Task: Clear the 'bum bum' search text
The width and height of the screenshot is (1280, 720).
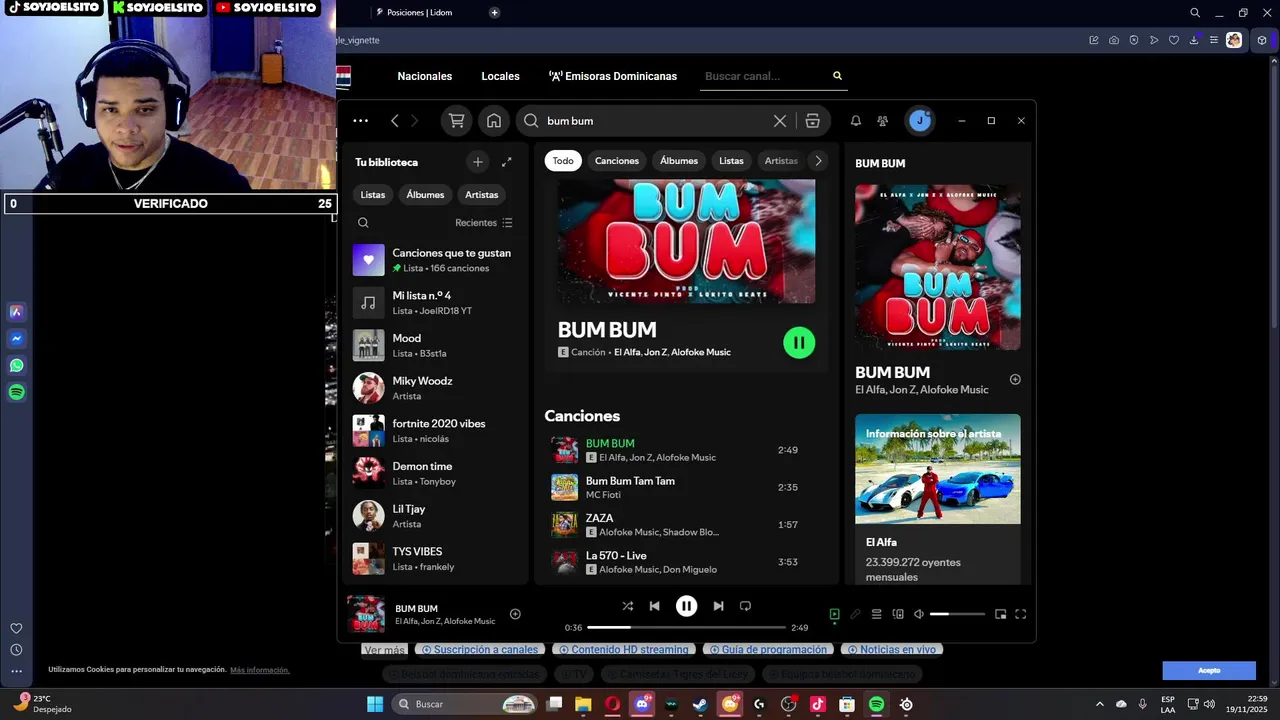Action: click(780, 121)
